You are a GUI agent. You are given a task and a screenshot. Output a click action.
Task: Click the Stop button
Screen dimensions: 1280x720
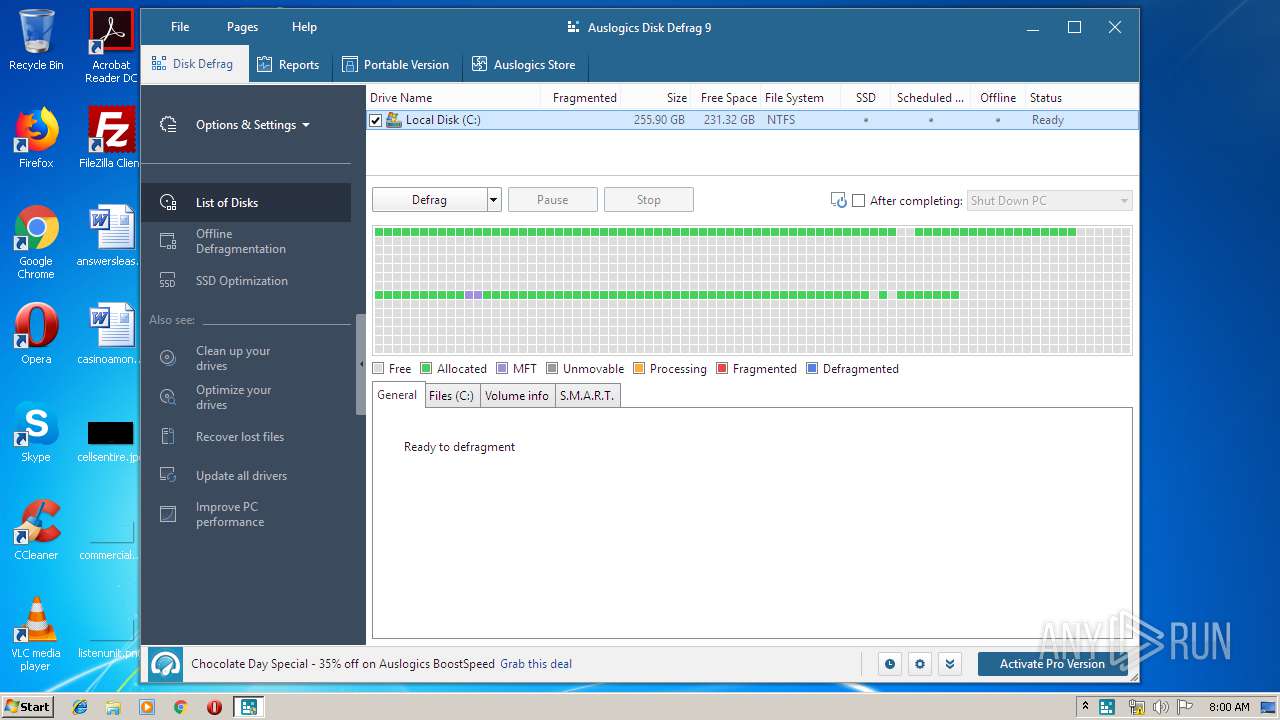point(649,200)
